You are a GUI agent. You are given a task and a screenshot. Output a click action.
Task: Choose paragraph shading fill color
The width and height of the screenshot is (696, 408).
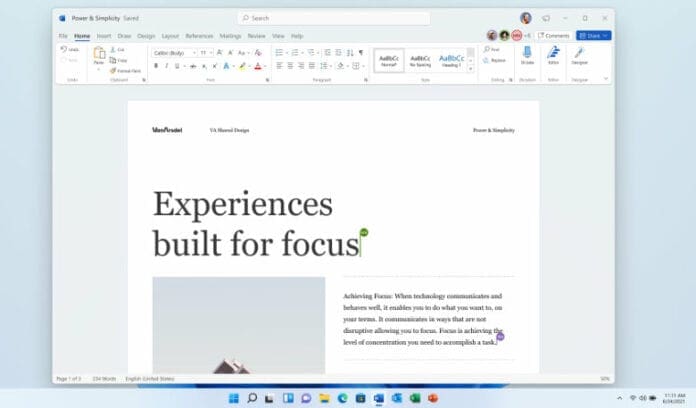(340, 66)
